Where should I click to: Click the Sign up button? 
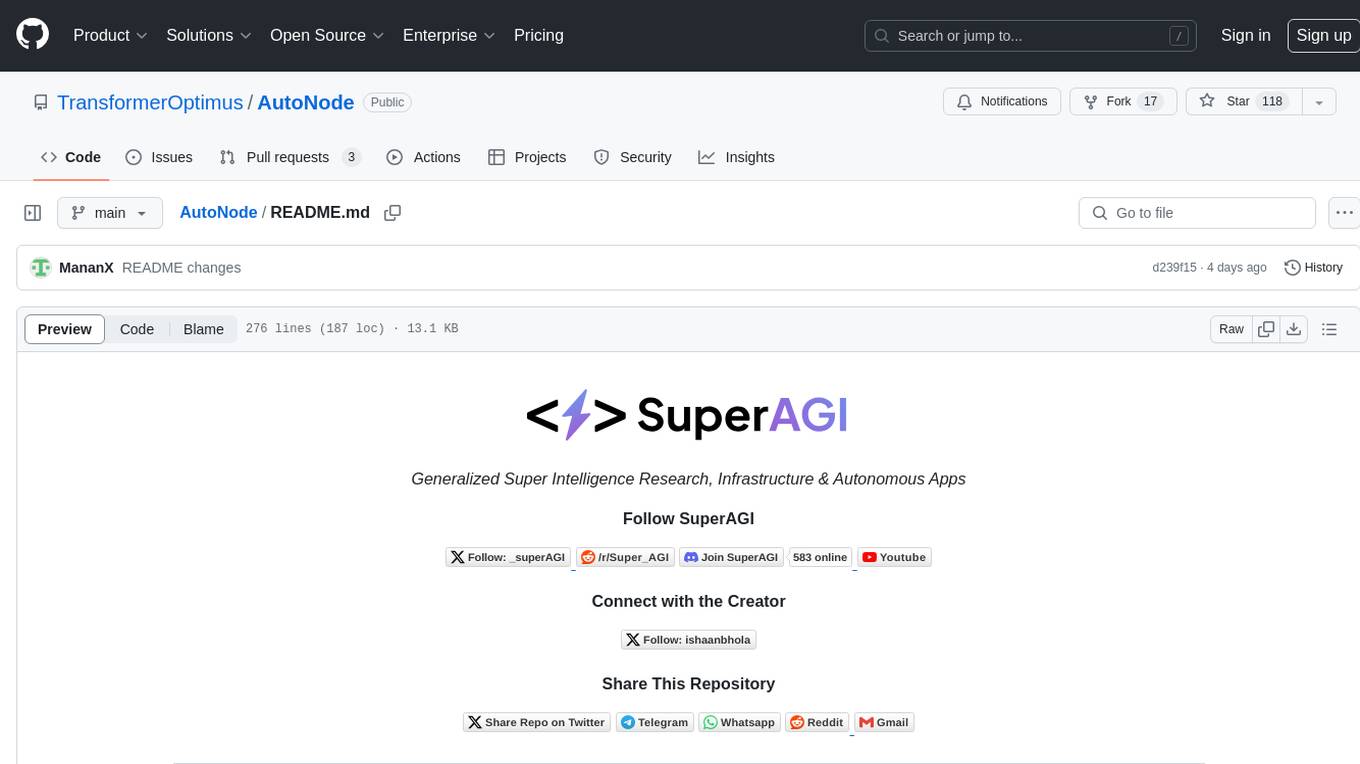1322,35
